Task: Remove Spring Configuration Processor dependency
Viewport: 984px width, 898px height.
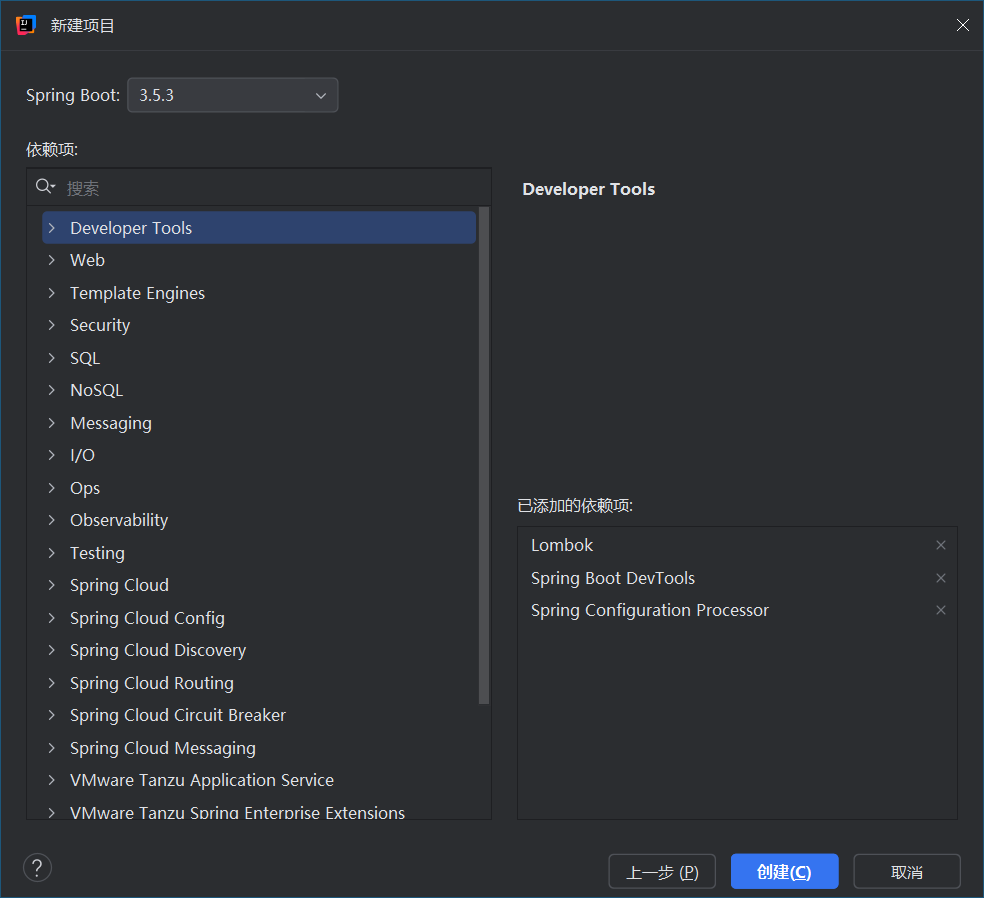Action: point(941,610)
